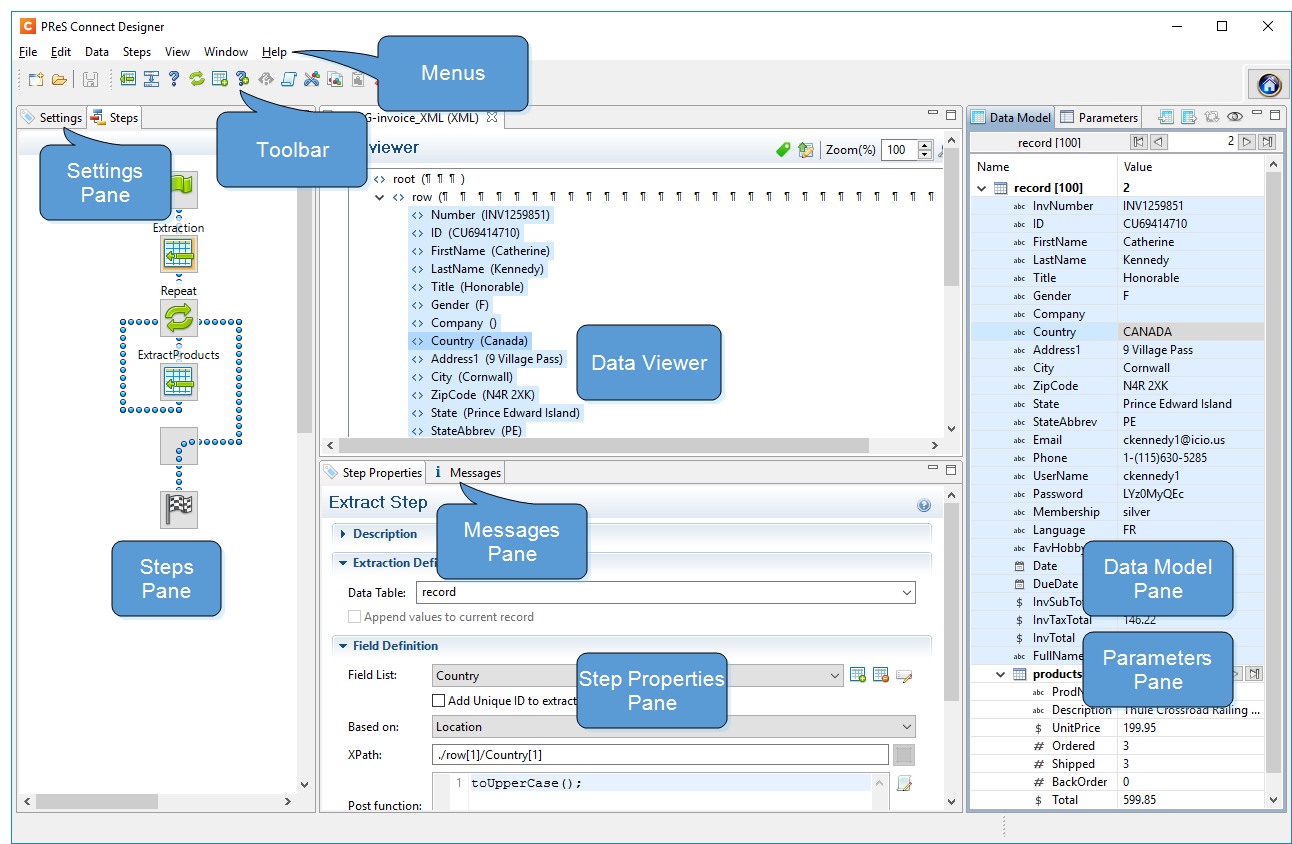
Task: Open the Based on Location dropdown
Action: (x=674, y=727)
